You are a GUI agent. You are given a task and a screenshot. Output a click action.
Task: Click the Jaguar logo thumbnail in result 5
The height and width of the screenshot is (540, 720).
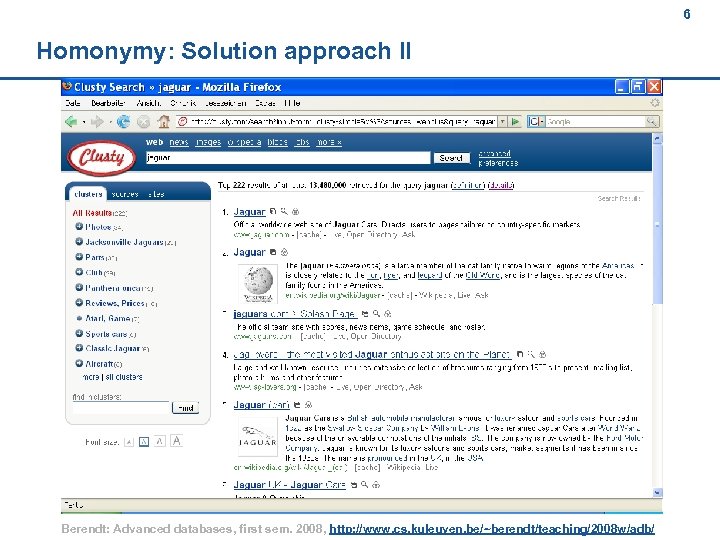pyautogui.click(x=258, y=436)
